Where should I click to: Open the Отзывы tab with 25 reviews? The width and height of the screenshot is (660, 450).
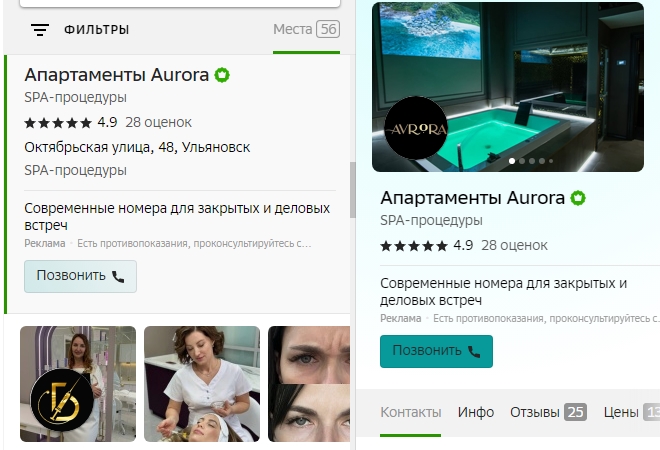click(547, 412)
